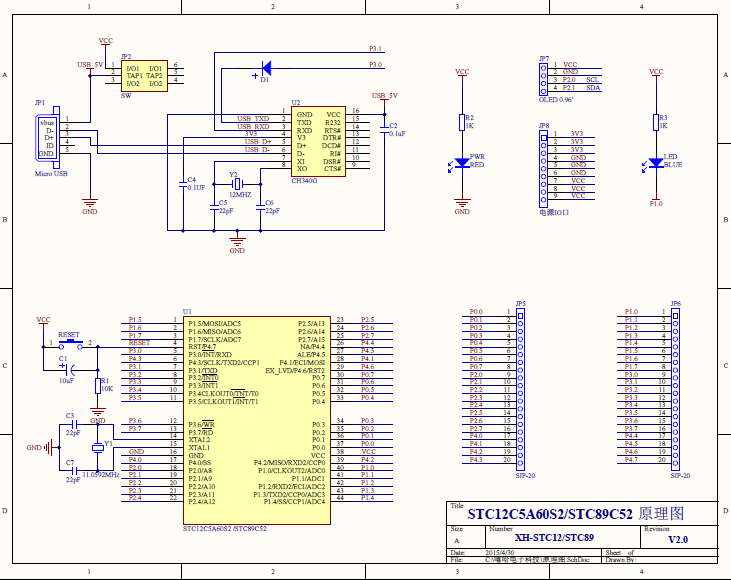731x580 pixels.
Task: Select the R1 10K resistor symbol
Action: pyautogui.click(x=98, y=386)
